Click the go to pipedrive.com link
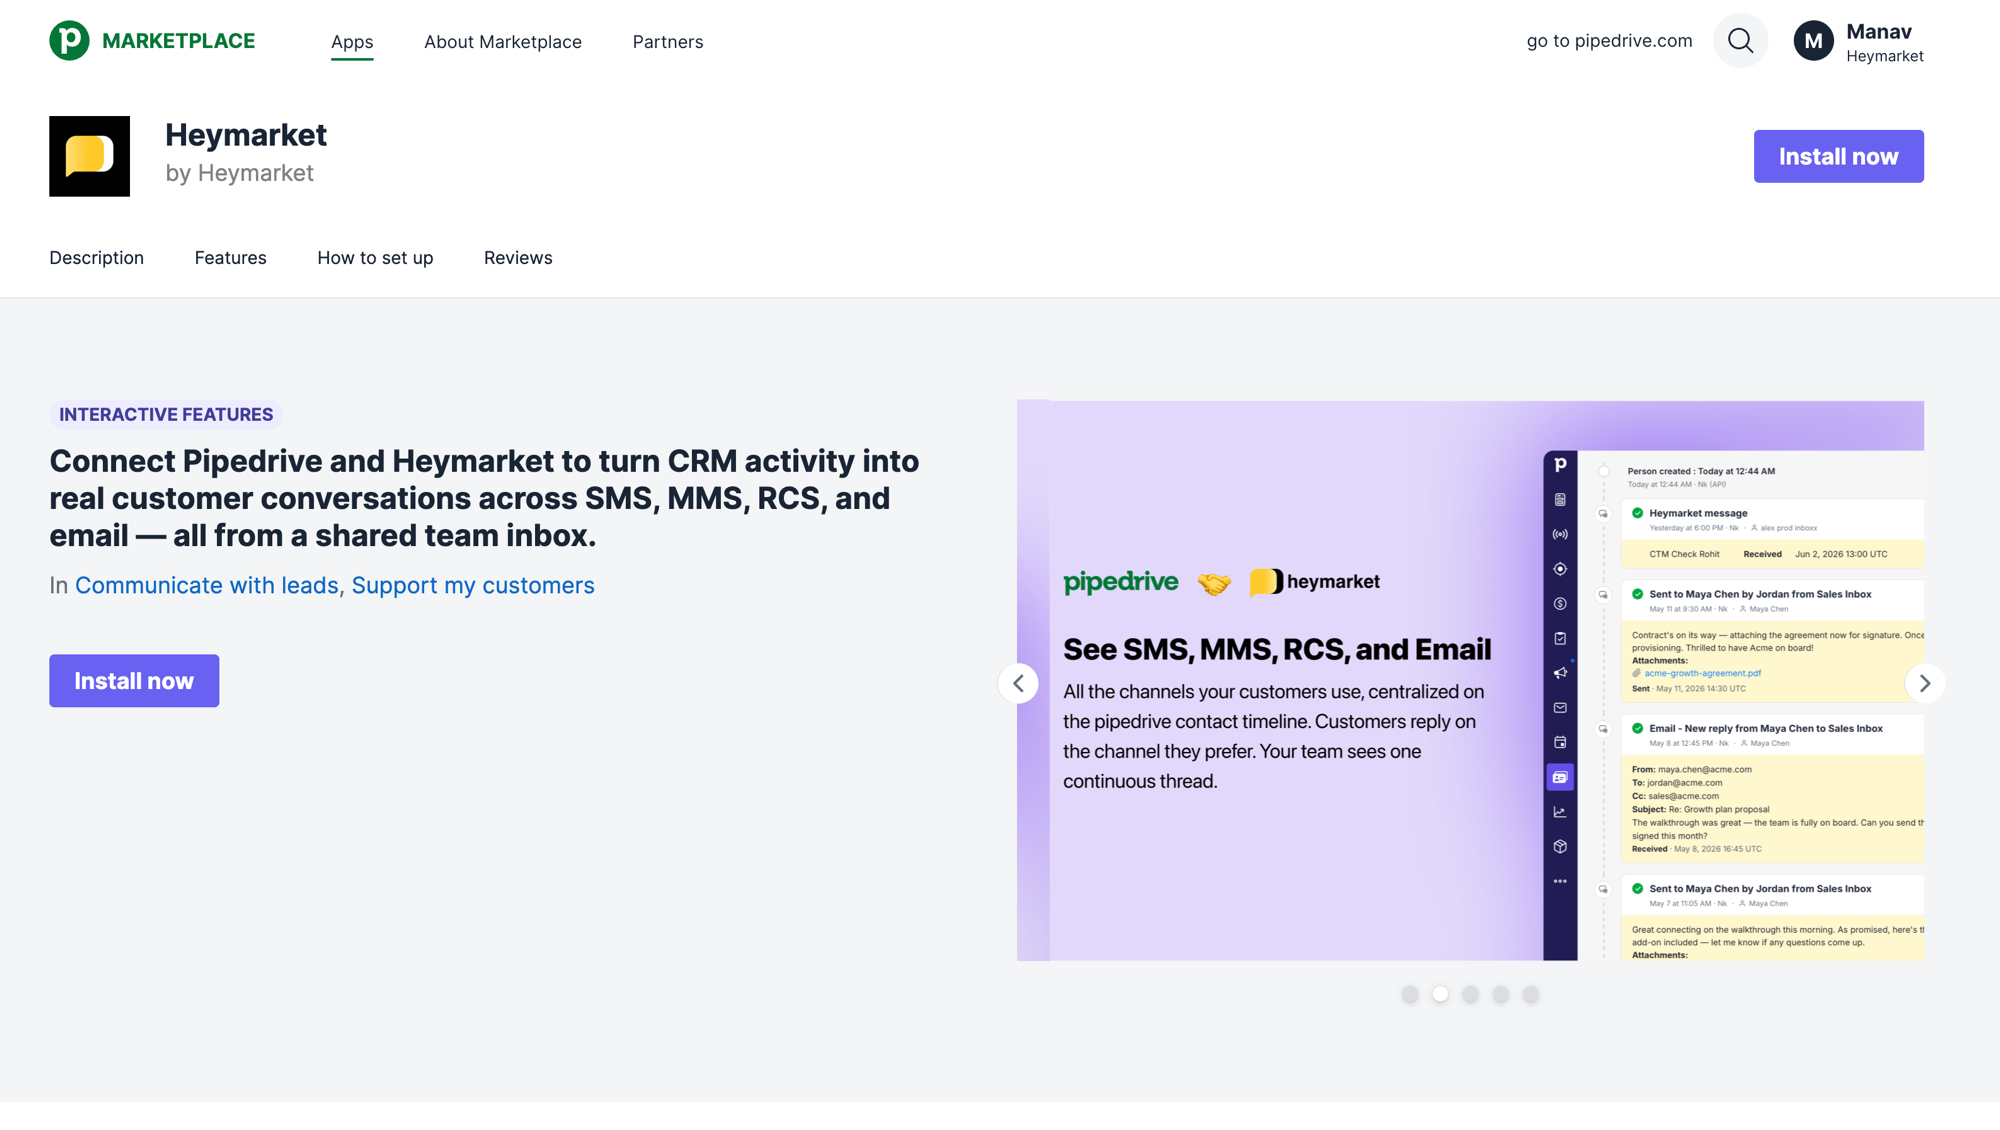This screenshot has width=2000, height=1130. 1609,41
